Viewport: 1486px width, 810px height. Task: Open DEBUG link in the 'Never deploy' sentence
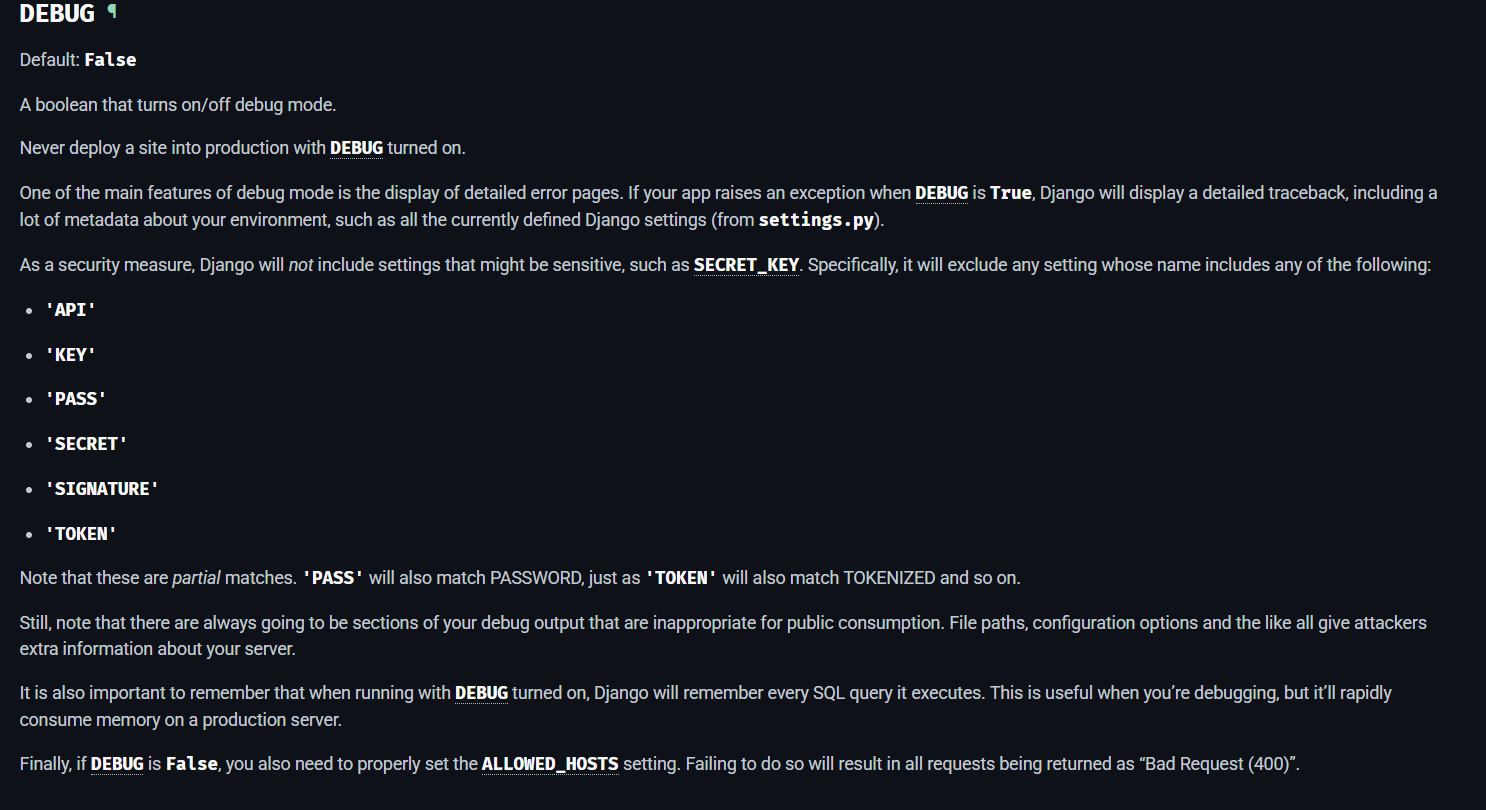pos(356,148)
